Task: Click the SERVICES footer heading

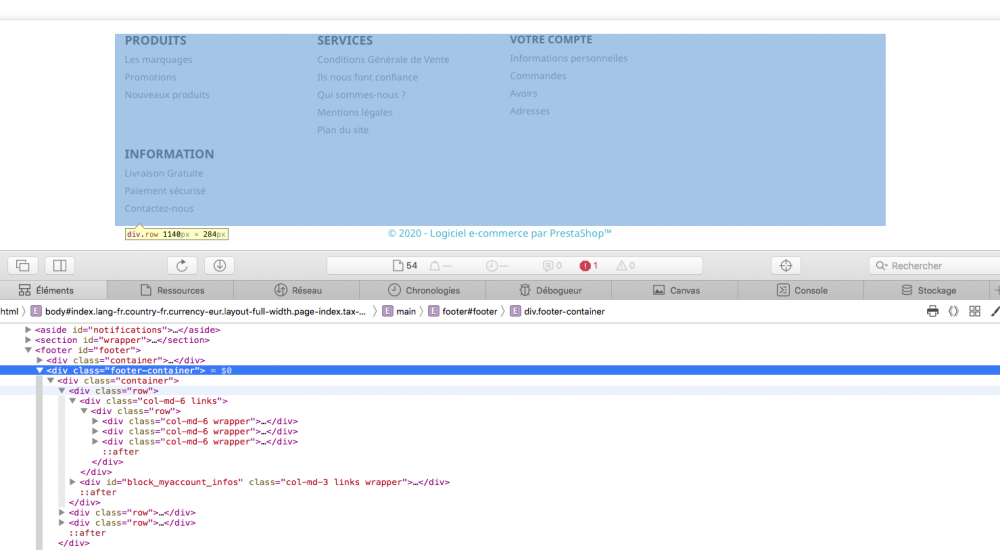Action: point(345,40)
